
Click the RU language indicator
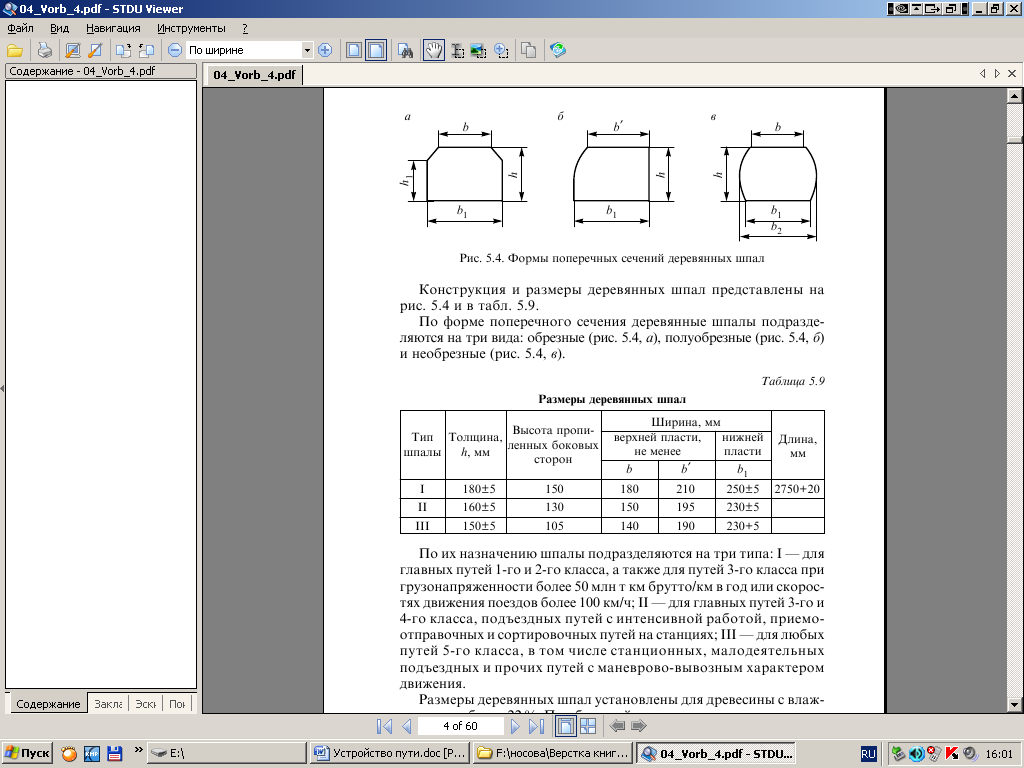868,754
